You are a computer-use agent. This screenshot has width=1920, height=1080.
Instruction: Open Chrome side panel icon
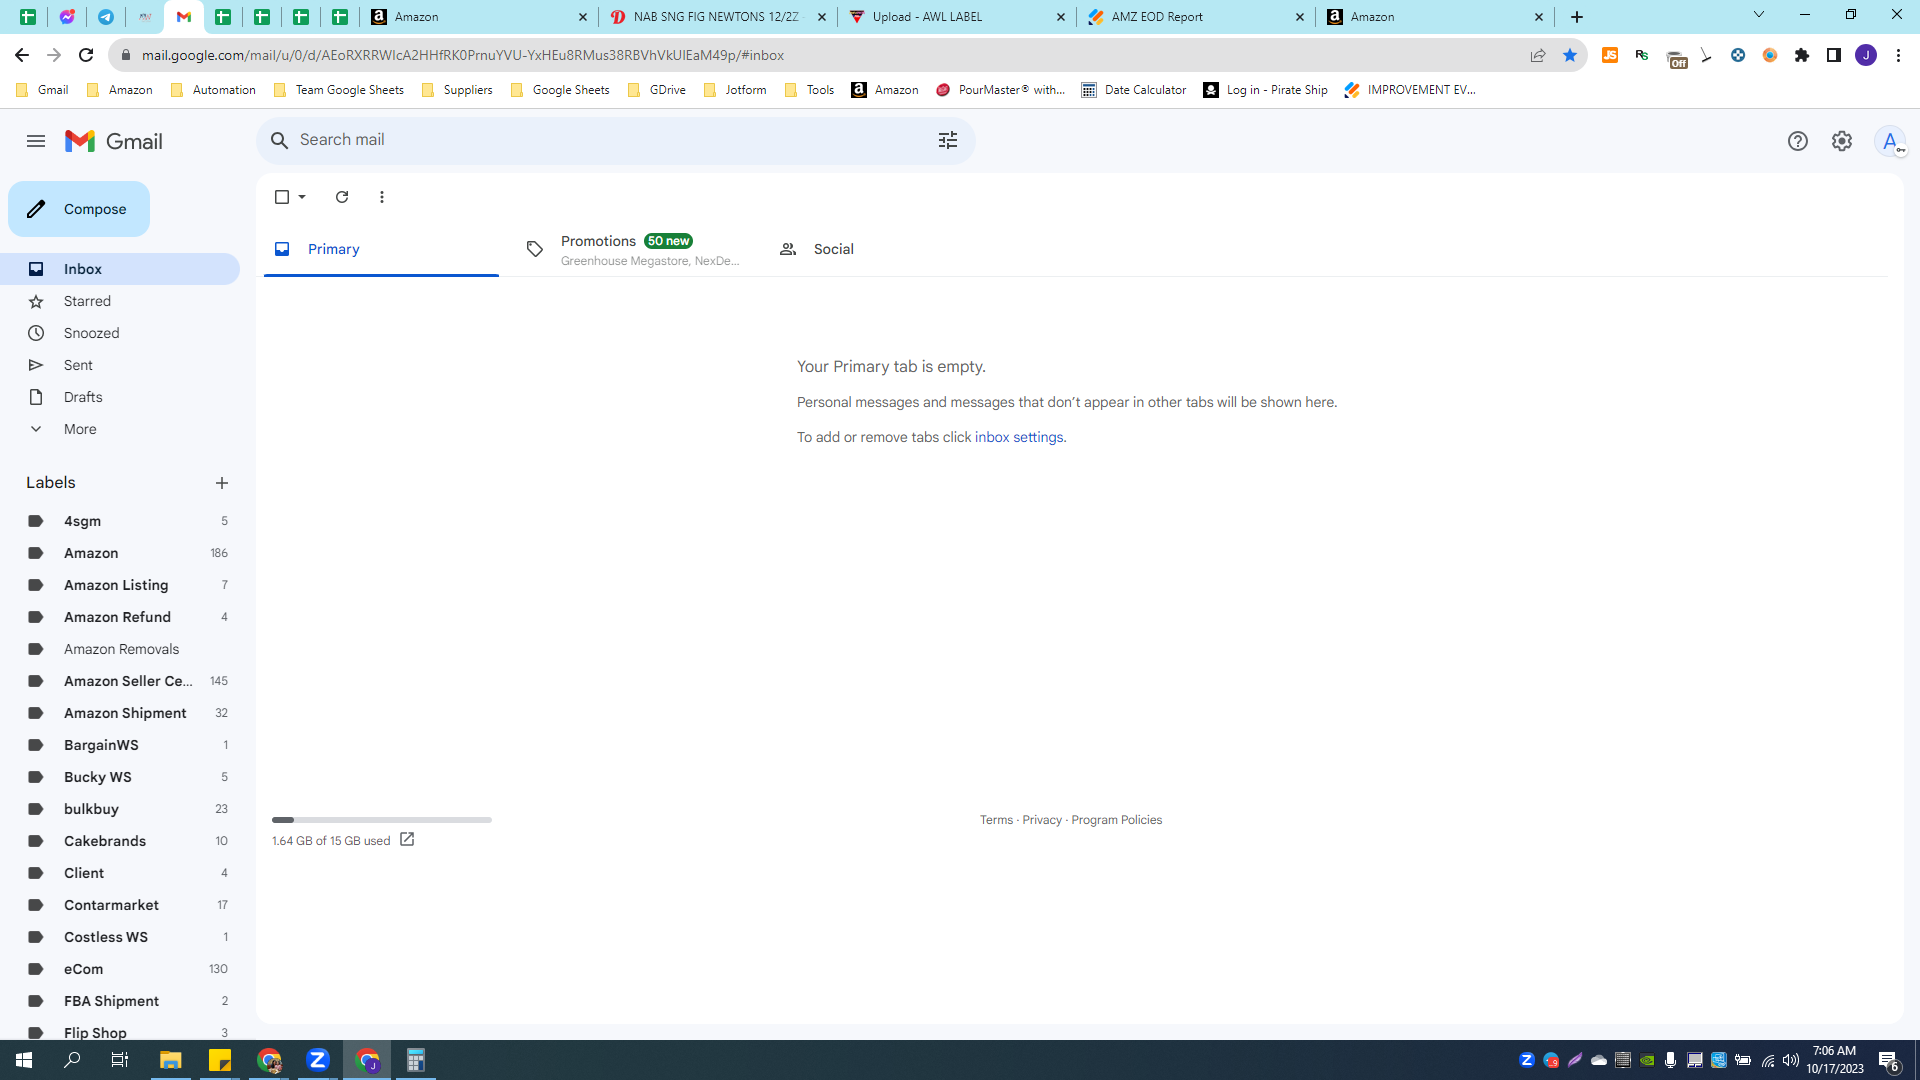[x=1834, y=55]
